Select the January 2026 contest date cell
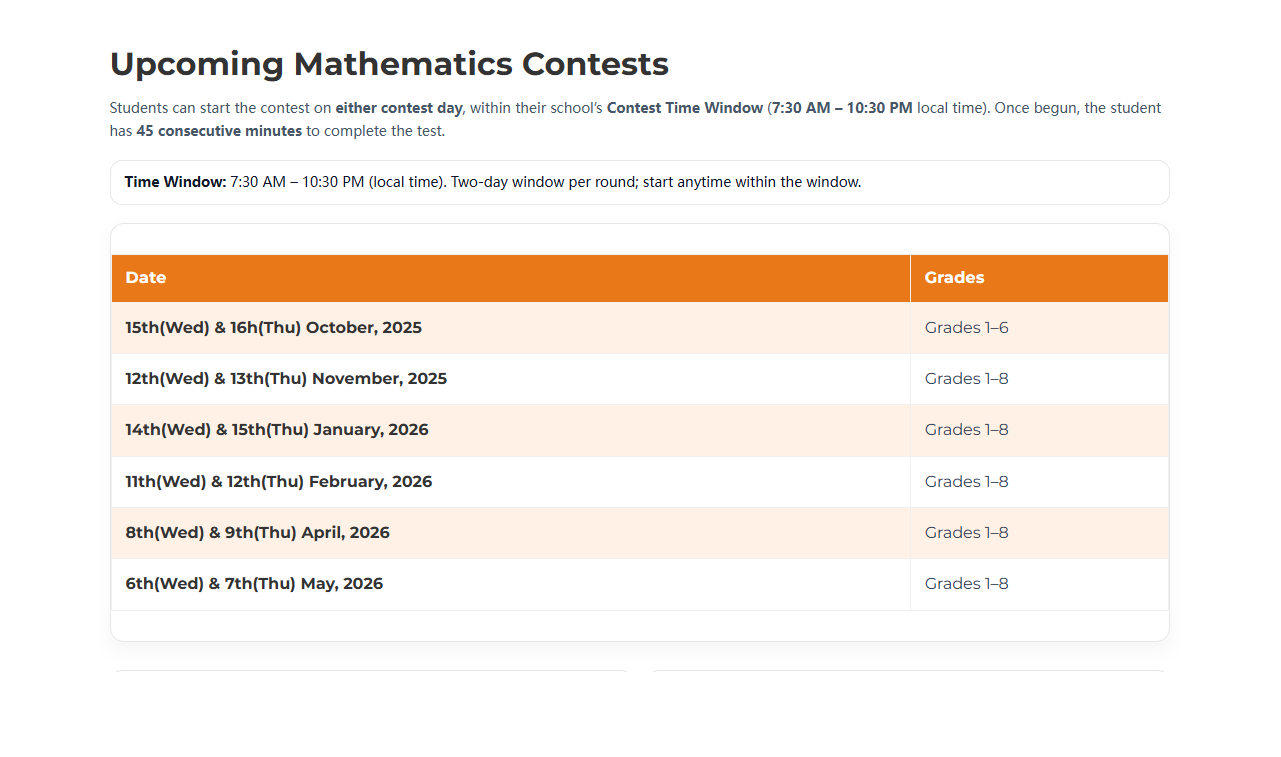1281x757 pixels. 277,430
